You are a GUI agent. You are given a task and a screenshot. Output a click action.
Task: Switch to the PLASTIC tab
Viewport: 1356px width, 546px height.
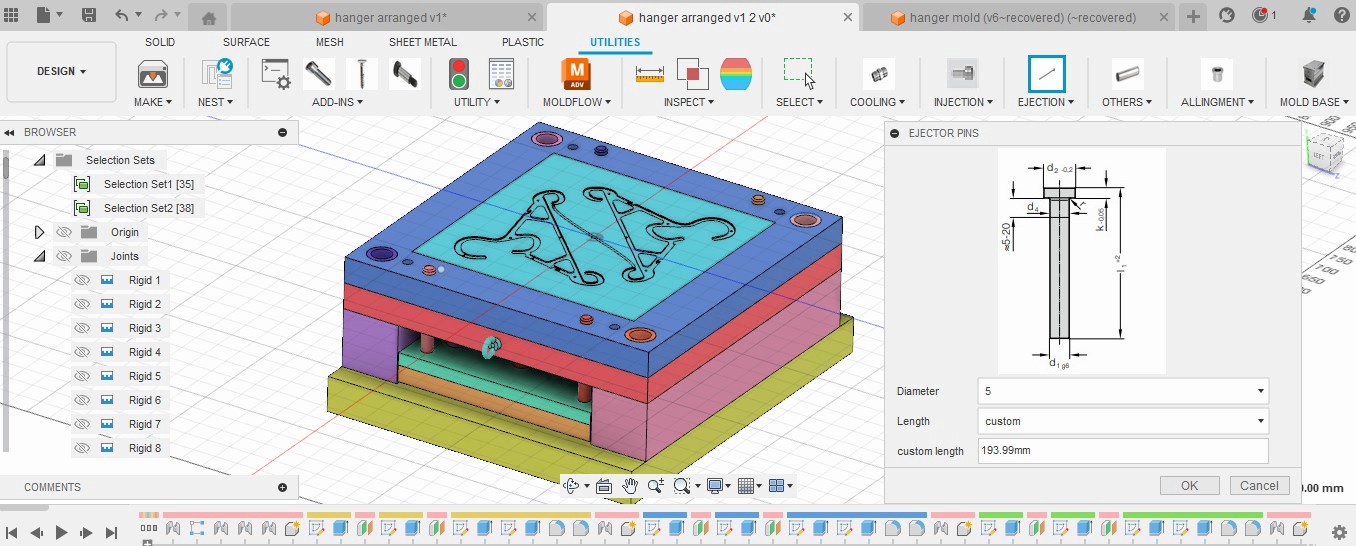pos(523,42)
